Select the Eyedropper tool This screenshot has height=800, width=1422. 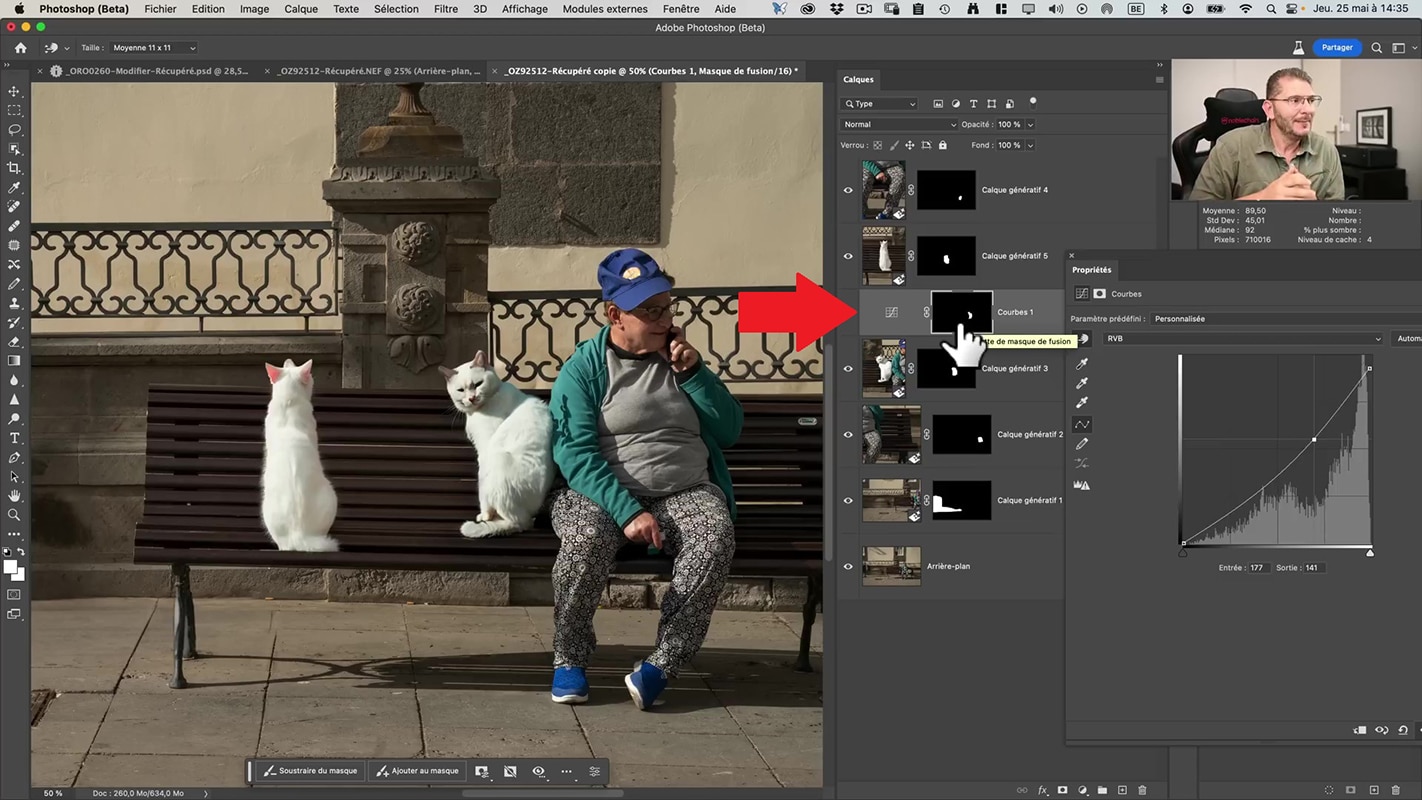14,187
